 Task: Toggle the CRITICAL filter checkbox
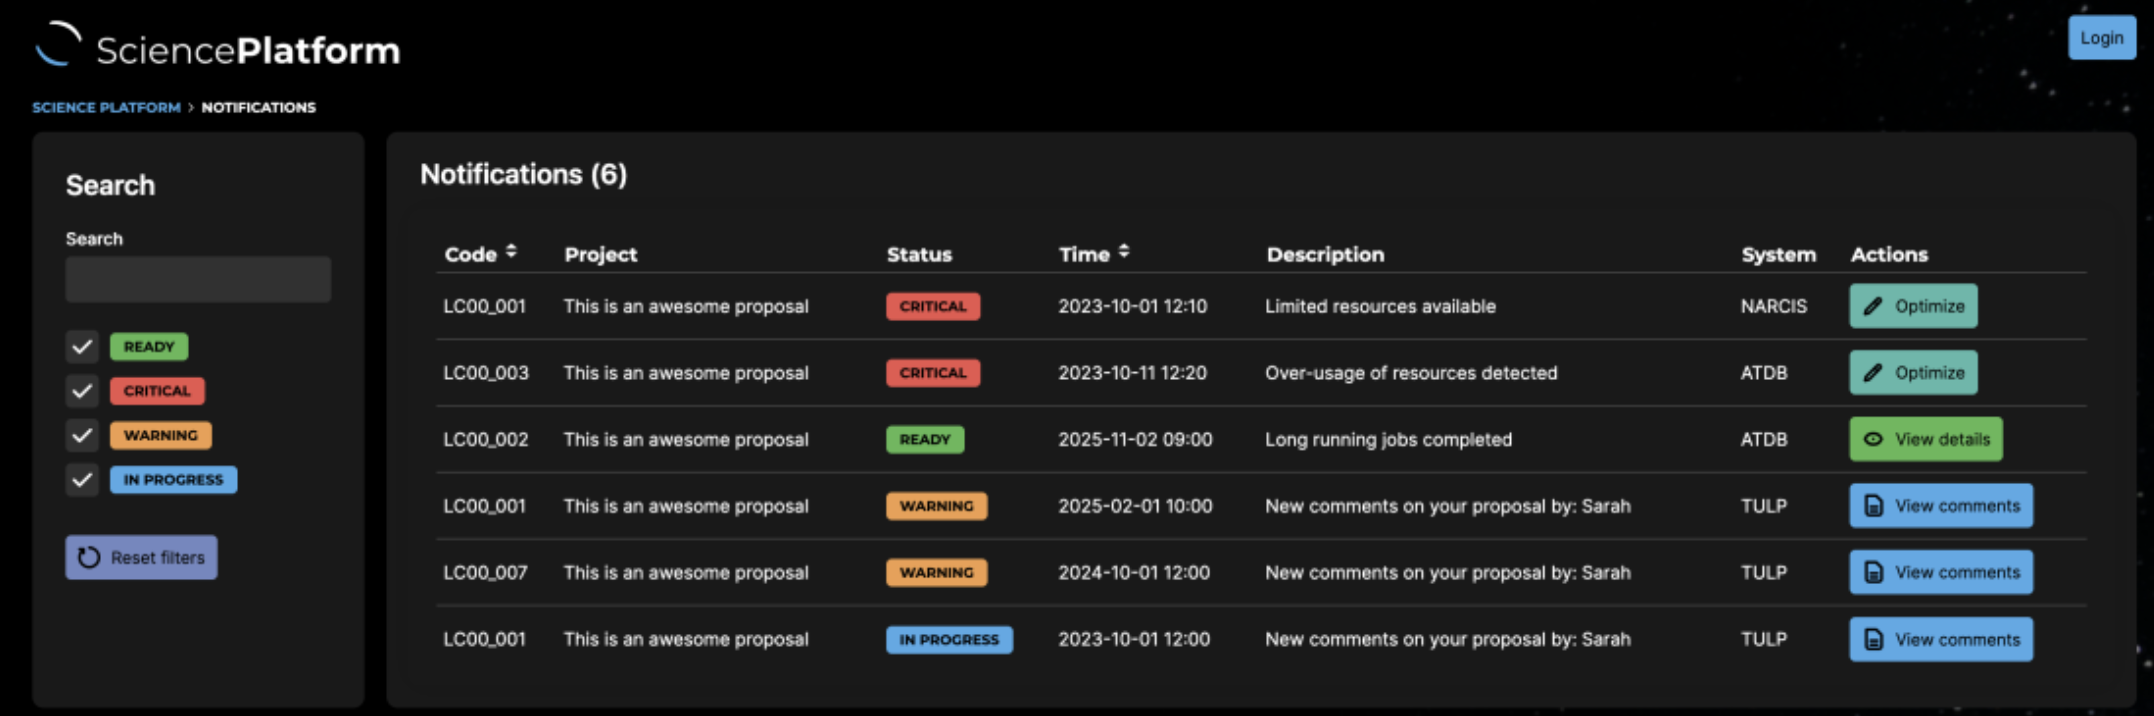coord(82,391)
